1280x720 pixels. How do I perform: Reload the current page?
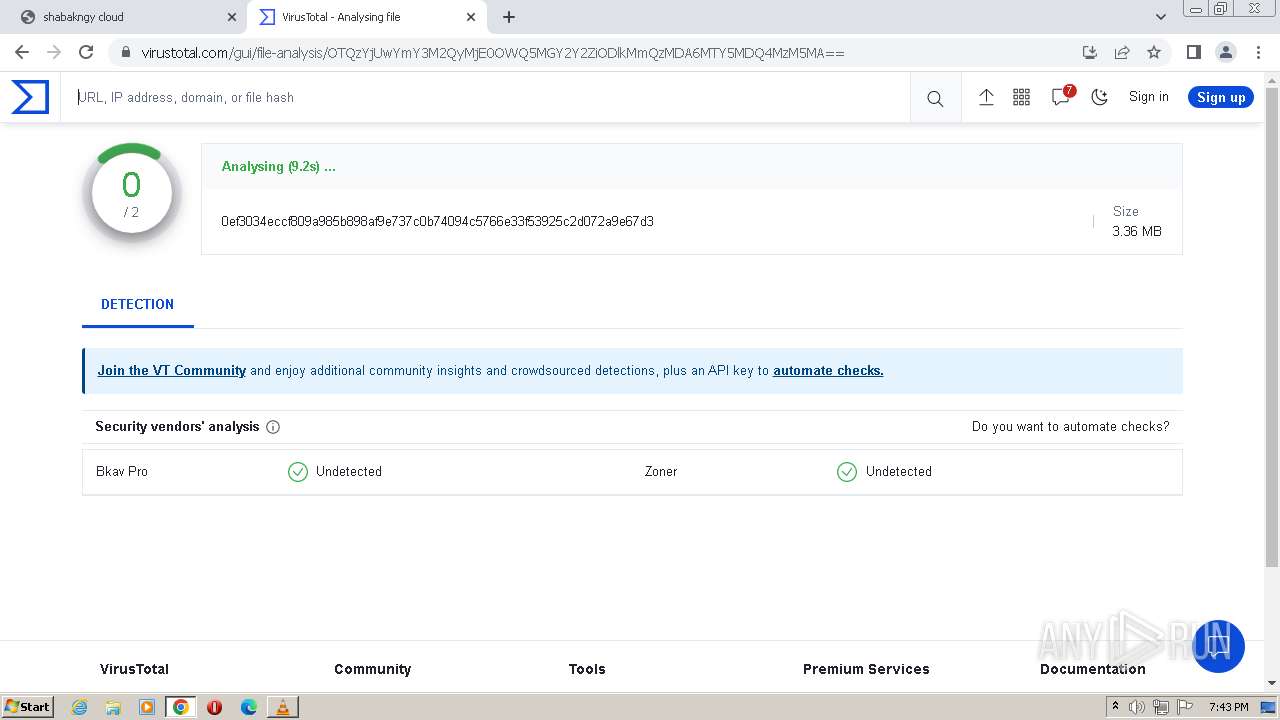tap(86, 52)
